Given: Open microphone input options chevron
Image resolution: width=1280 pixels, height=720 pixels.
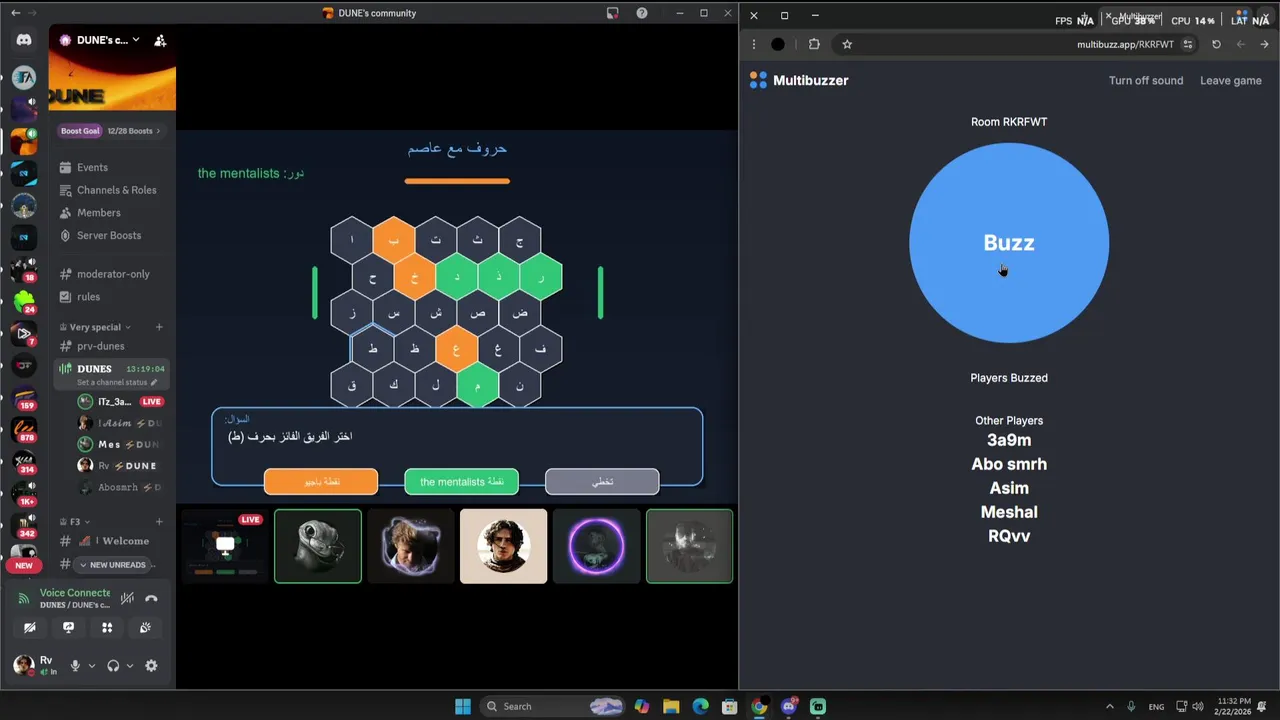Looking at the screenshot, I should point(91,666).
